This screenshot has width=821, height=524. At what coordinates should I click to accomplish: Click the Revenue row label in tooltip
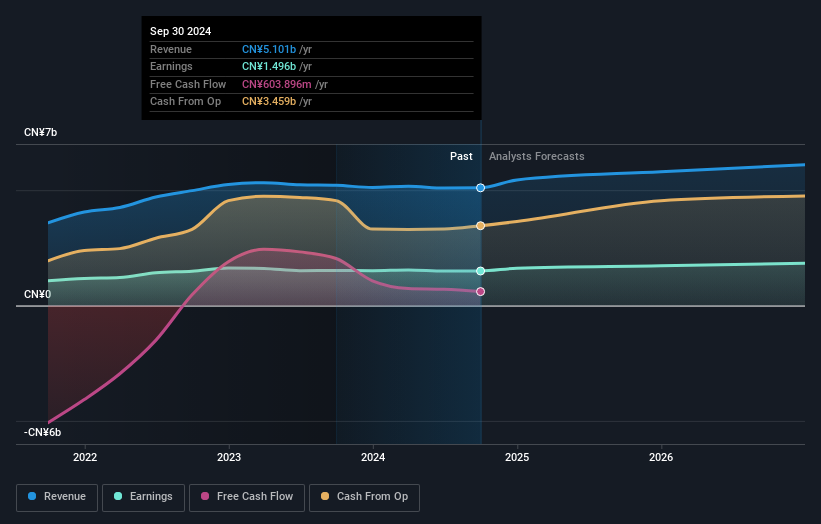point(171,49)
